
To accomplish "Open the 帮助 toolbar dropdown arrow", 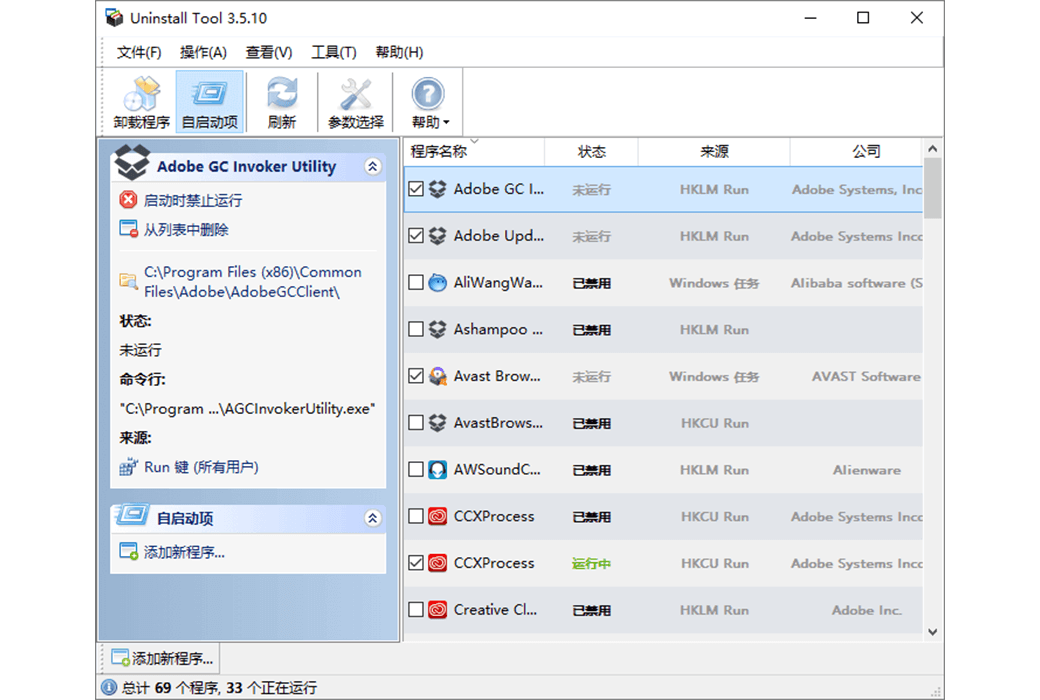I will [446, 123].
